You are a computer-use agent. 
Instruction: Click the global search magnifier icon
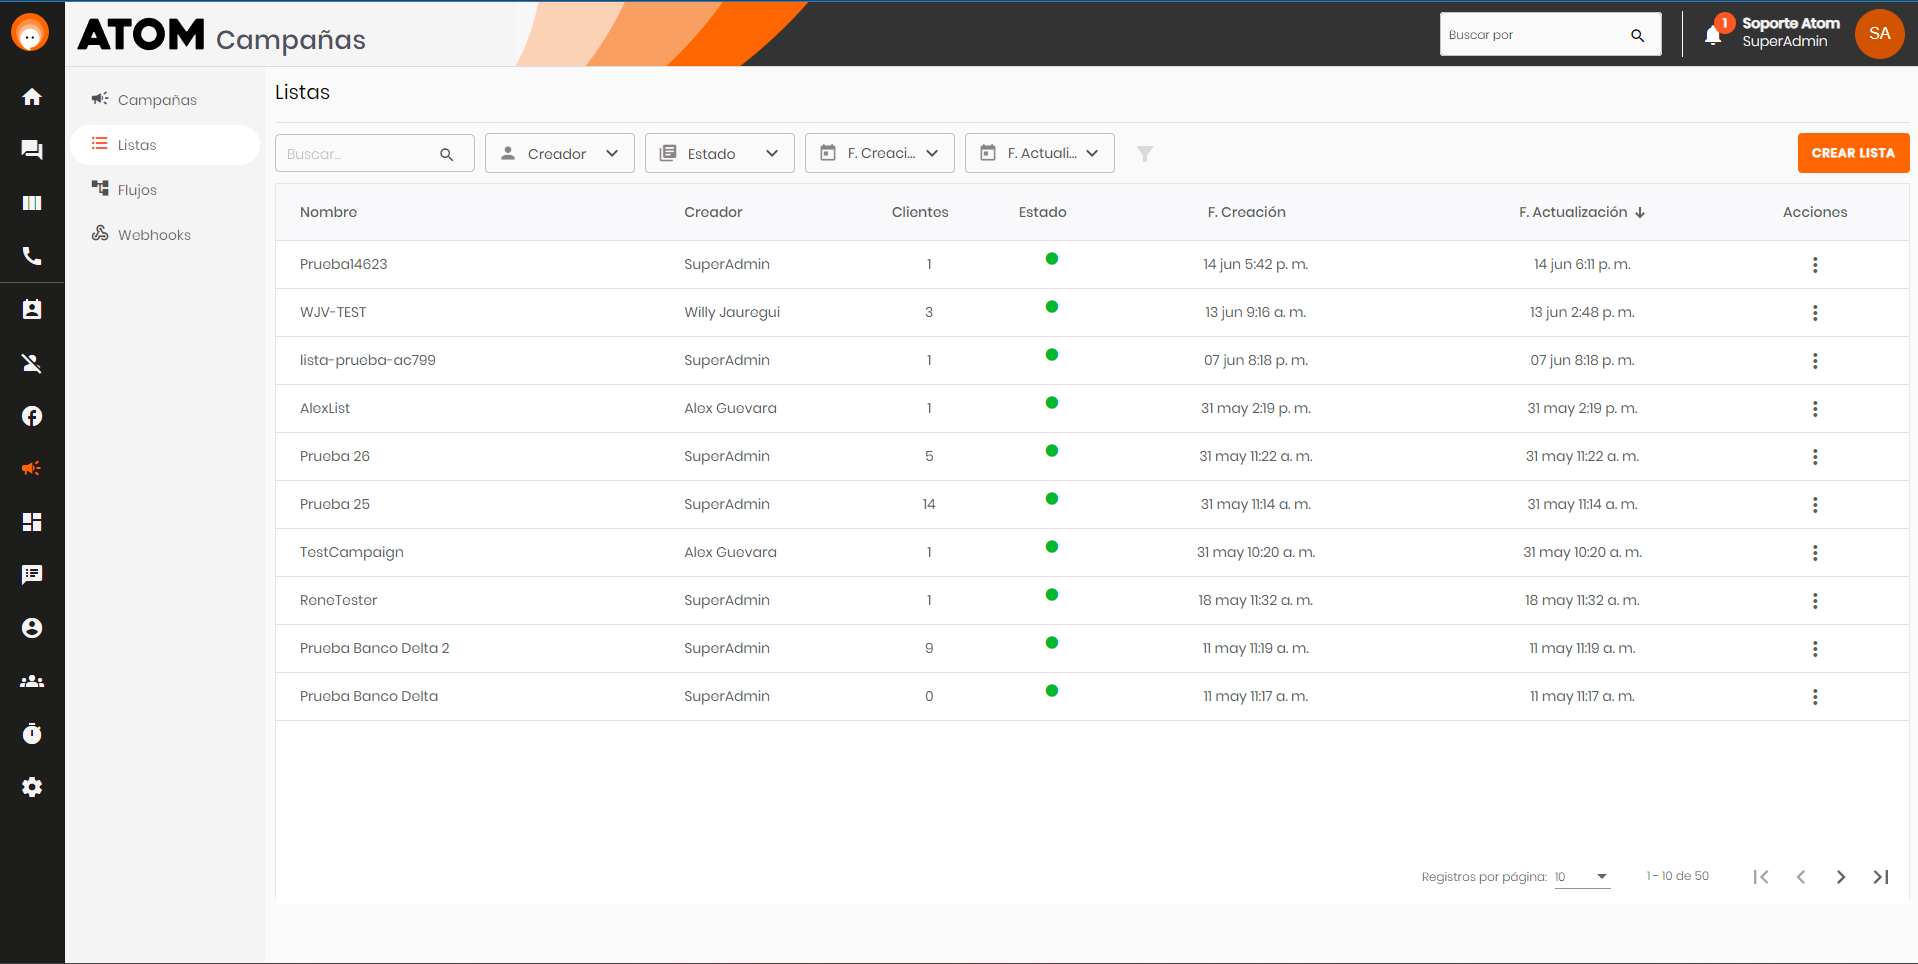point(1637,35)
